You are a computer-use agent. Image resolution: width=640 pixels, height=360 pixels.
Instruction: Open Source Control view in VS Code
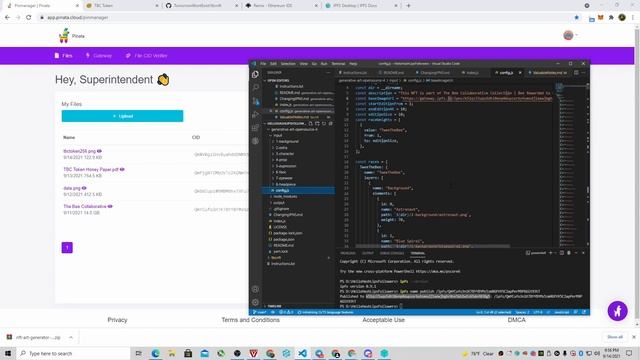point(256,101)
